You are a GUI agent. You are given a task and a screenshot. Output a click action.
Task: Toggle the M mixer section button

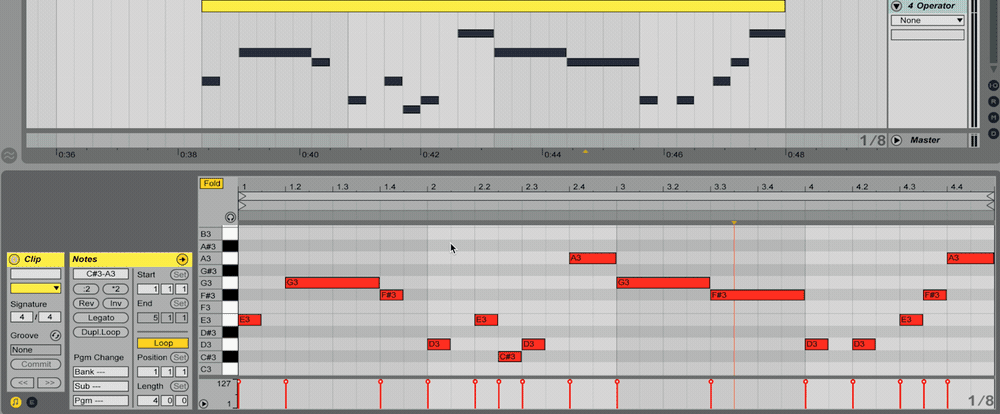click(x=993, y=117)
